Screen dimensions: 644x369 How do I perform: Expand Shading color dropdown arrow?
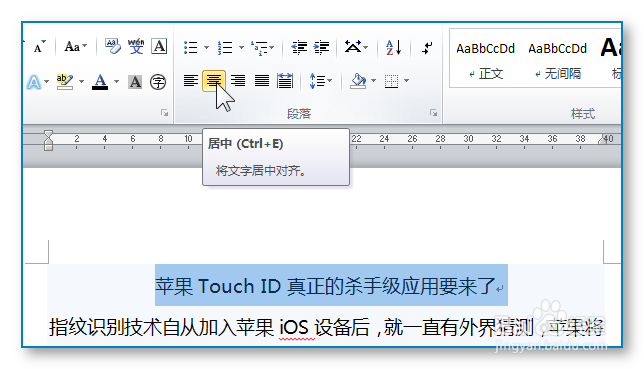pyautogui.click(x=373, y=80)
